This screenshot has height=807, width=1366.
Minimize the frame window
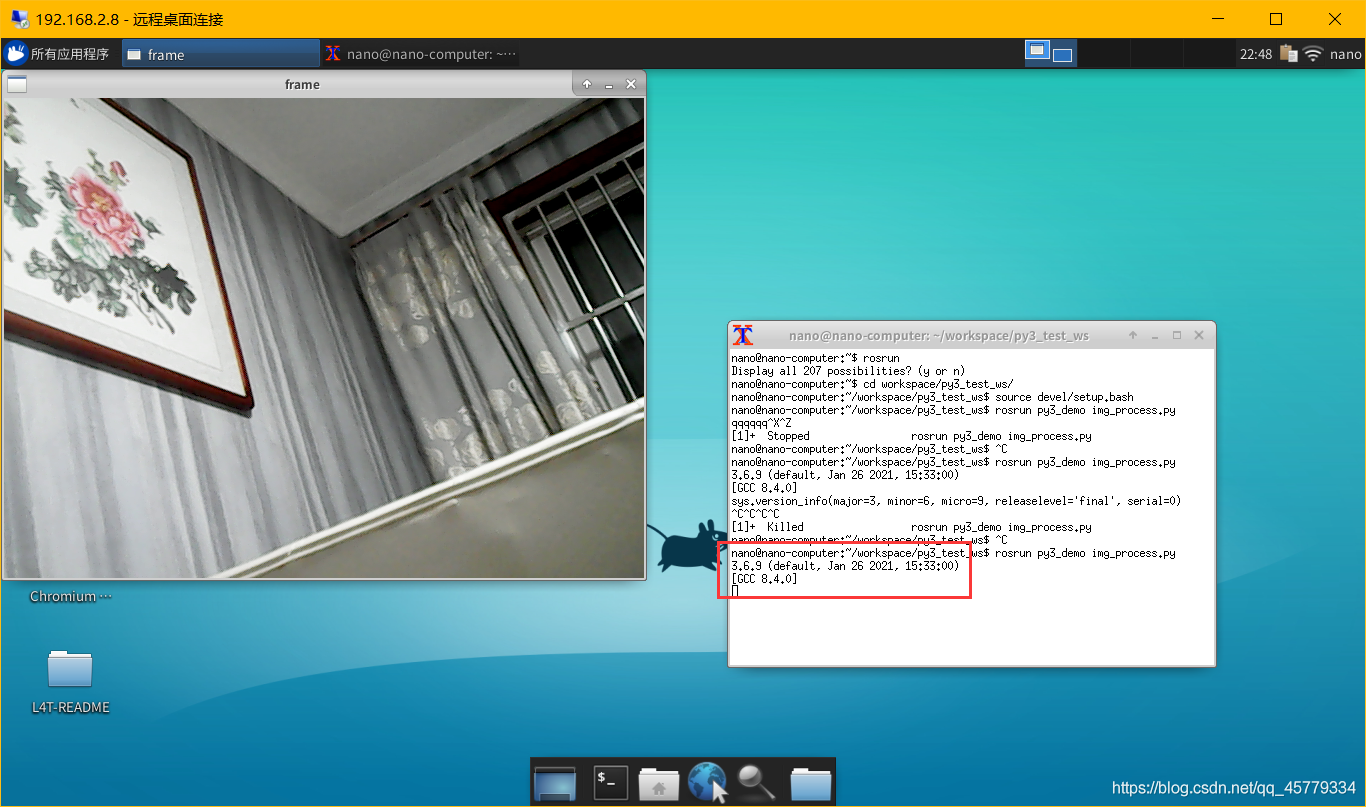coord(609,85)
